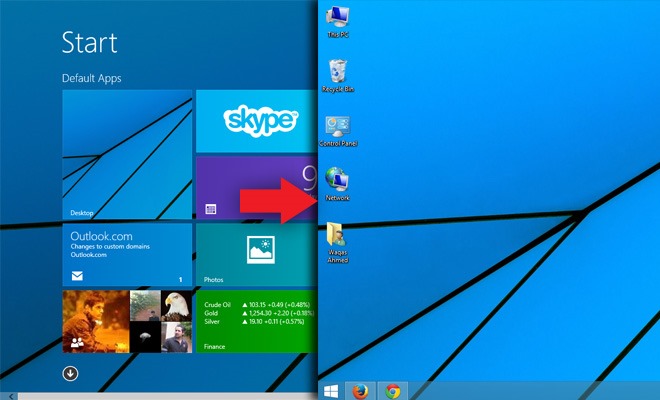Click the Silver price row in Finance tile
The image size is (660, 400).
tap(254, 321)
